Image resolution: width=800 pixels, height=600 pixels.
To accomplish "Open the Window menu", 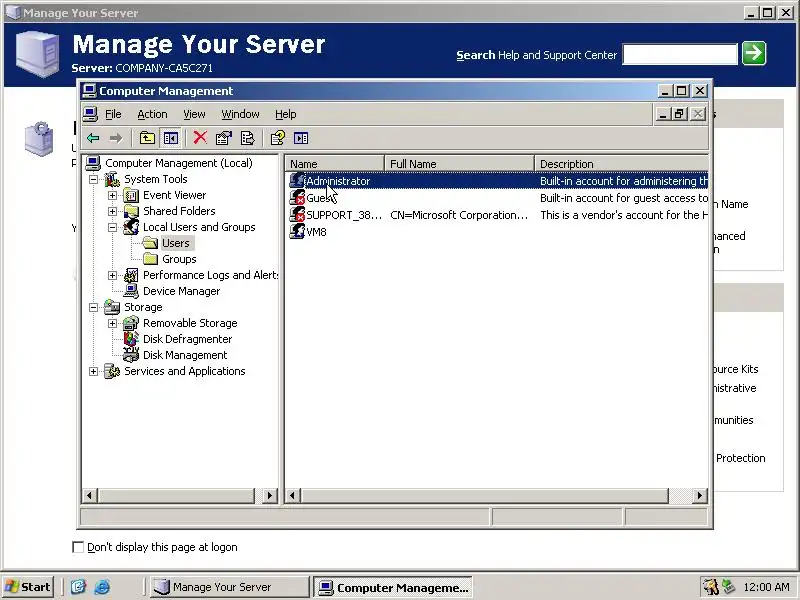I will click(240, 114).
